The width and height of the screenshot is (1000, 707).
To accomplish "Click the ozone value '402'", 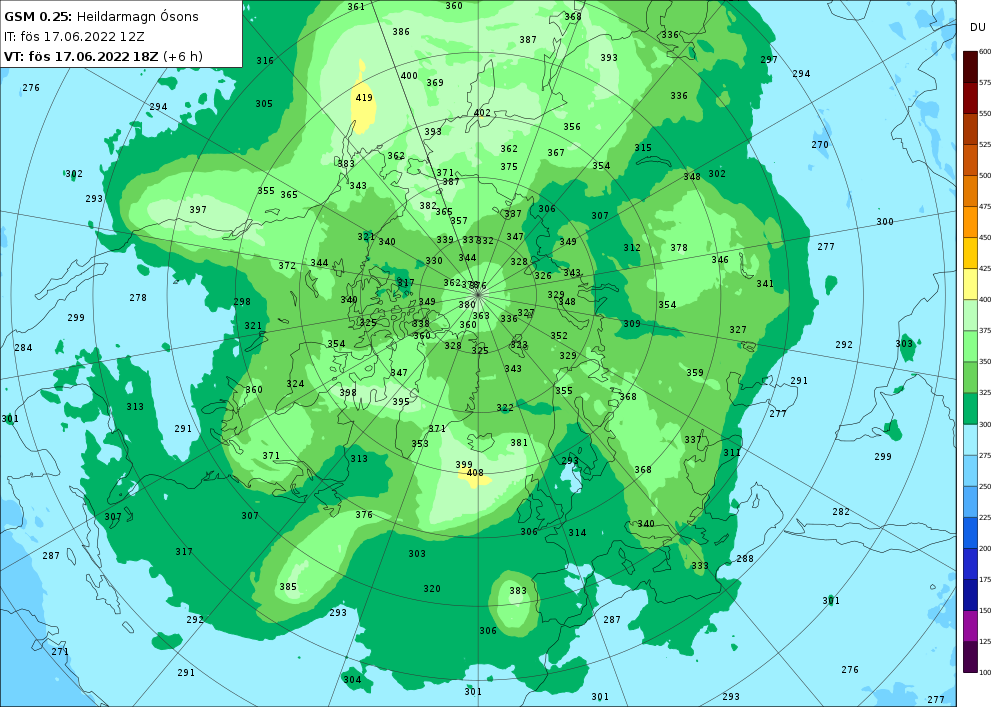I will [x=482, y=113].
